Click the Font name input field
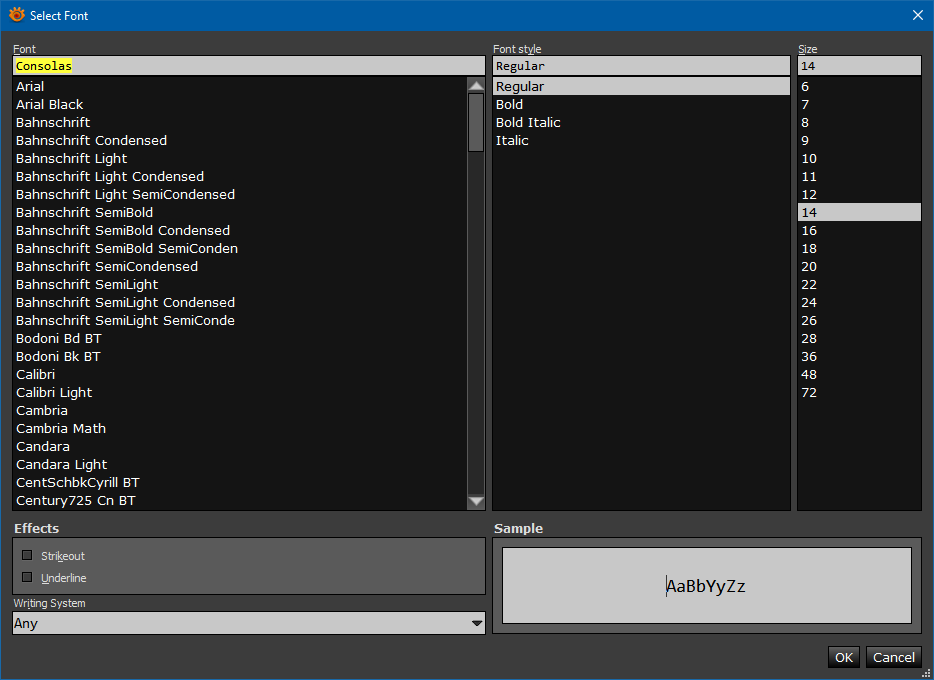Viewport: 934px width, 680px height. [x=248, y=66]
